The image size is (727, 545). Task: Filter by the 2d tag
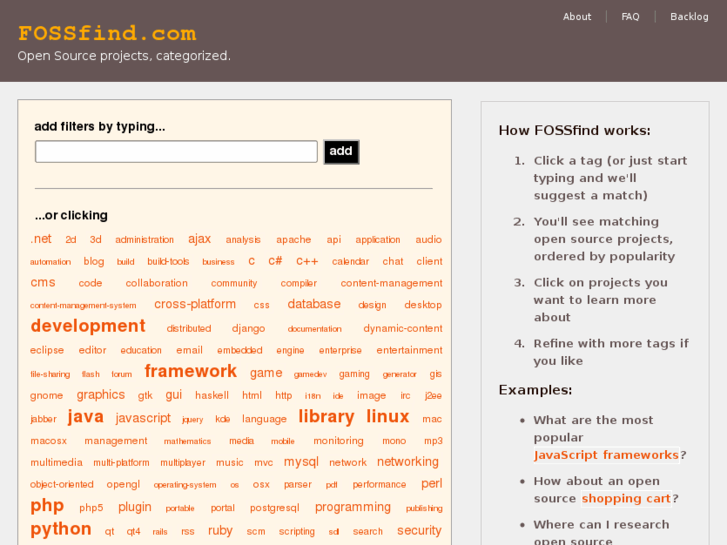coord(70,240)
